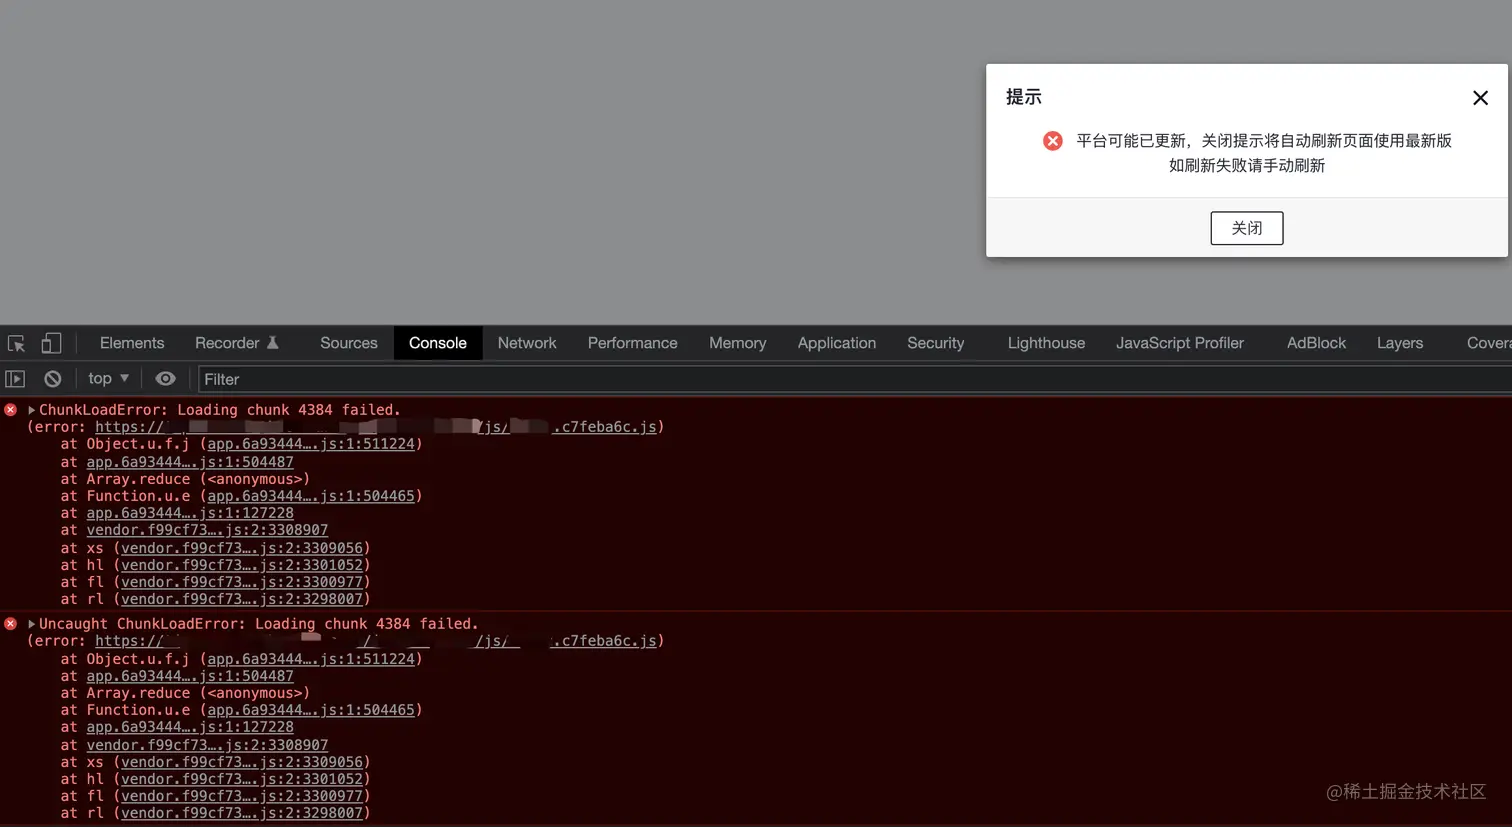This screenshot has height=827, width=1512.
Task: Open vendor js:2:3301052 hl link in first error
Action: (x=242, y=565)
